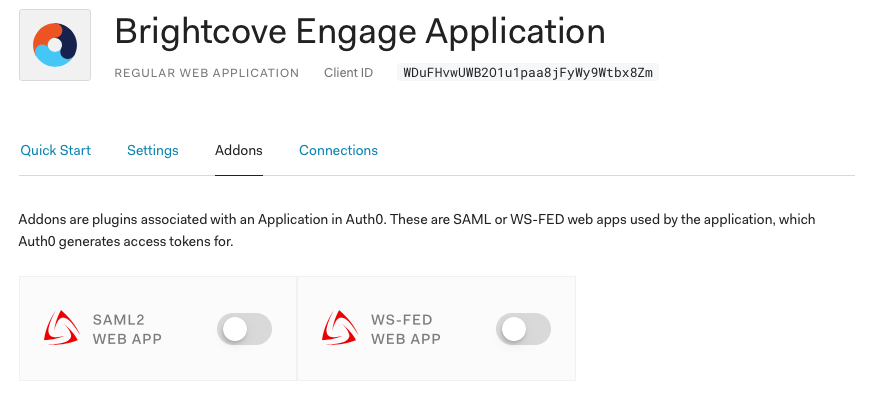Go to the Connections tab
This screenshot has height=393, width=883.
pyautogui.click(x=338, y=150)
